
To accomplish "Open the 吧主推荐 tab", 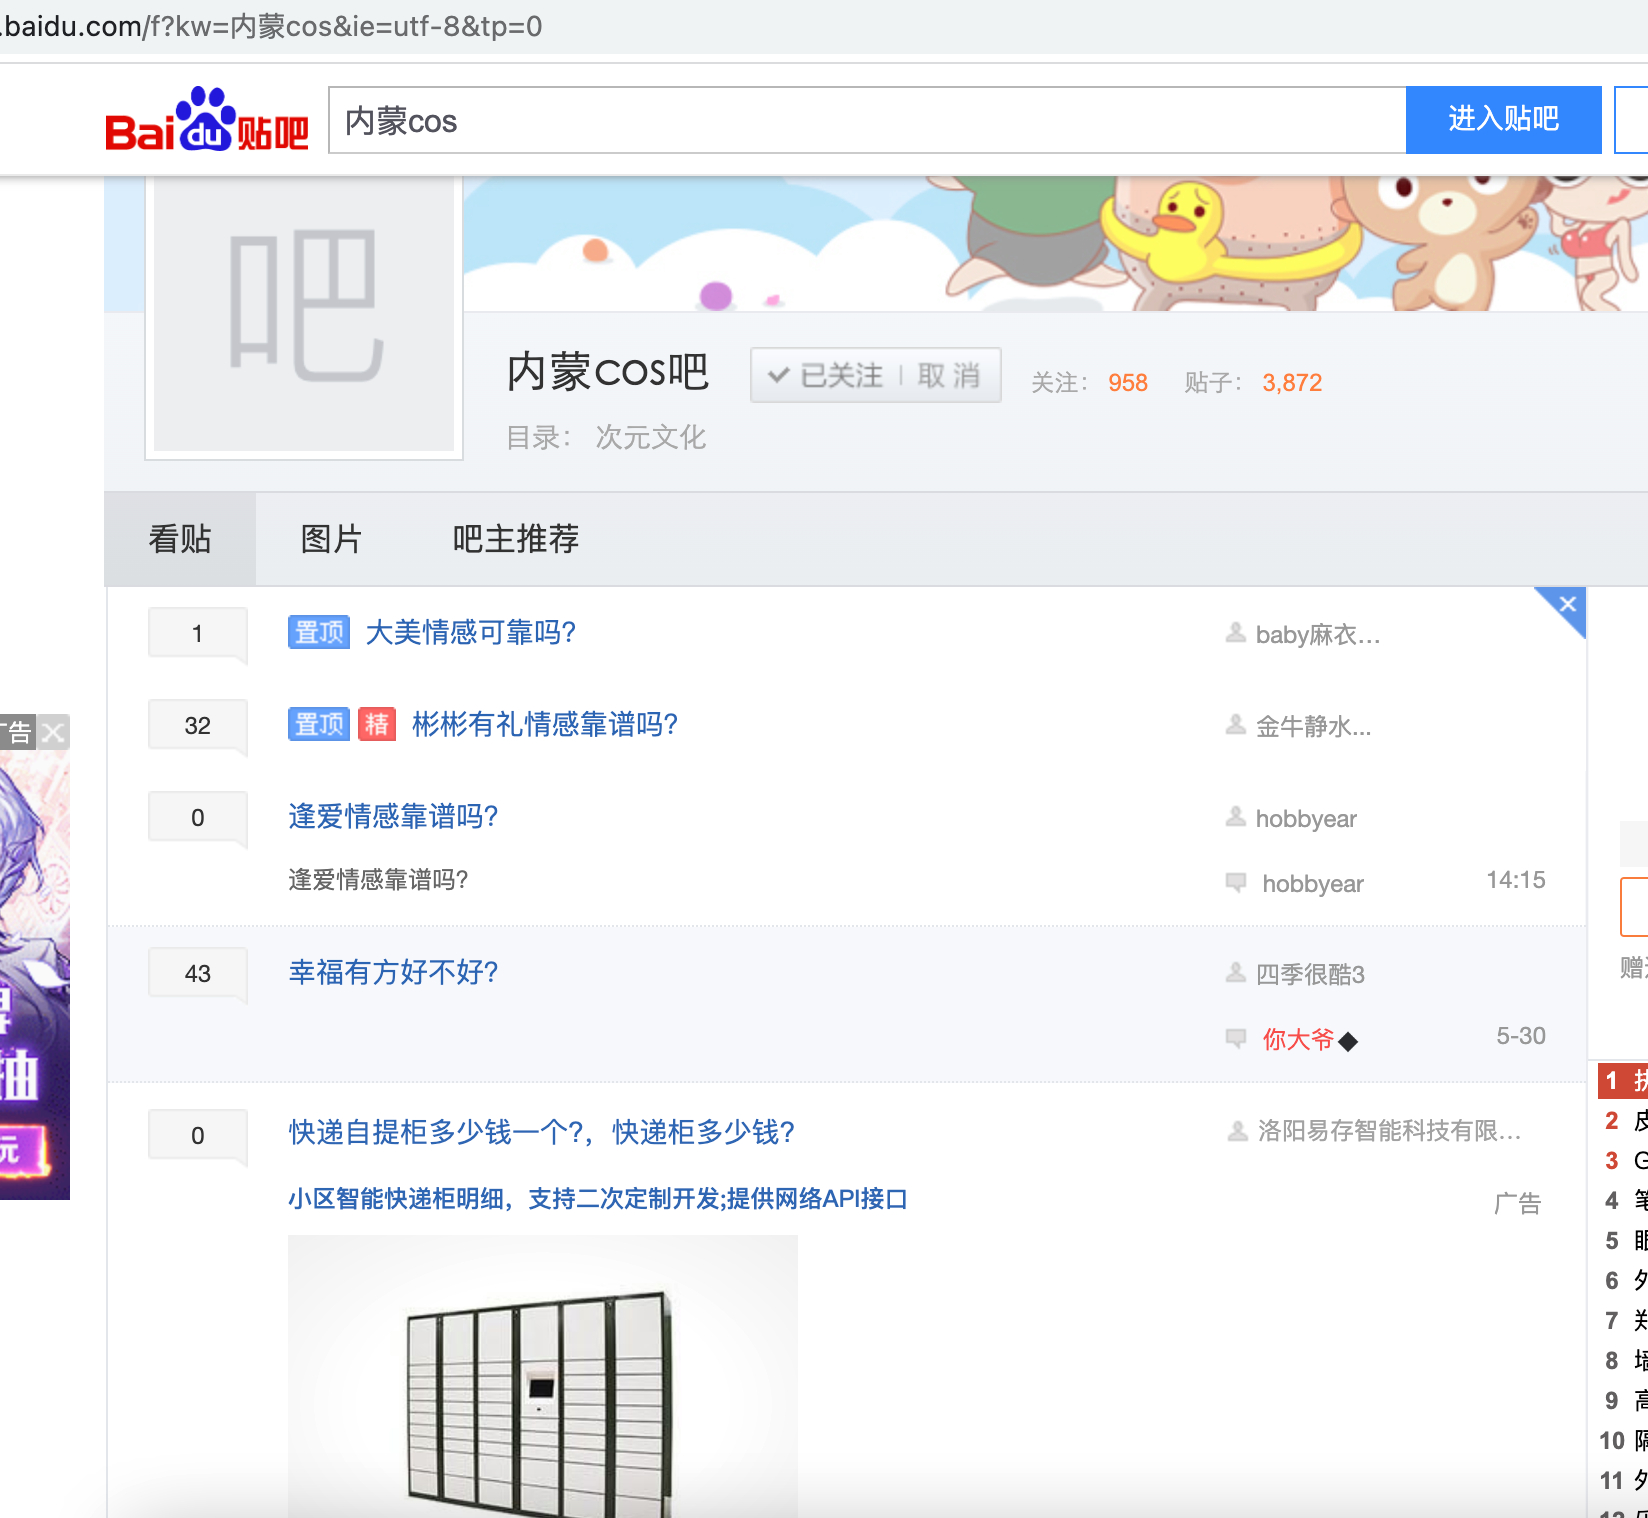I will pos(515,539).
